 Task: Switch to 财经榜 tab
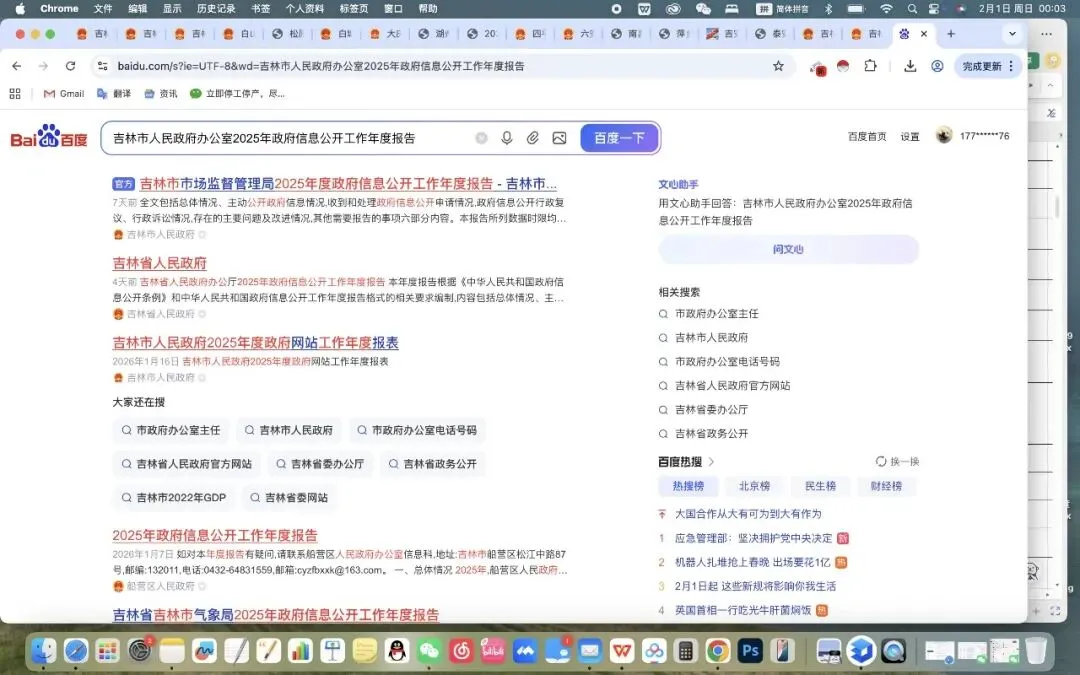[886, 486]
